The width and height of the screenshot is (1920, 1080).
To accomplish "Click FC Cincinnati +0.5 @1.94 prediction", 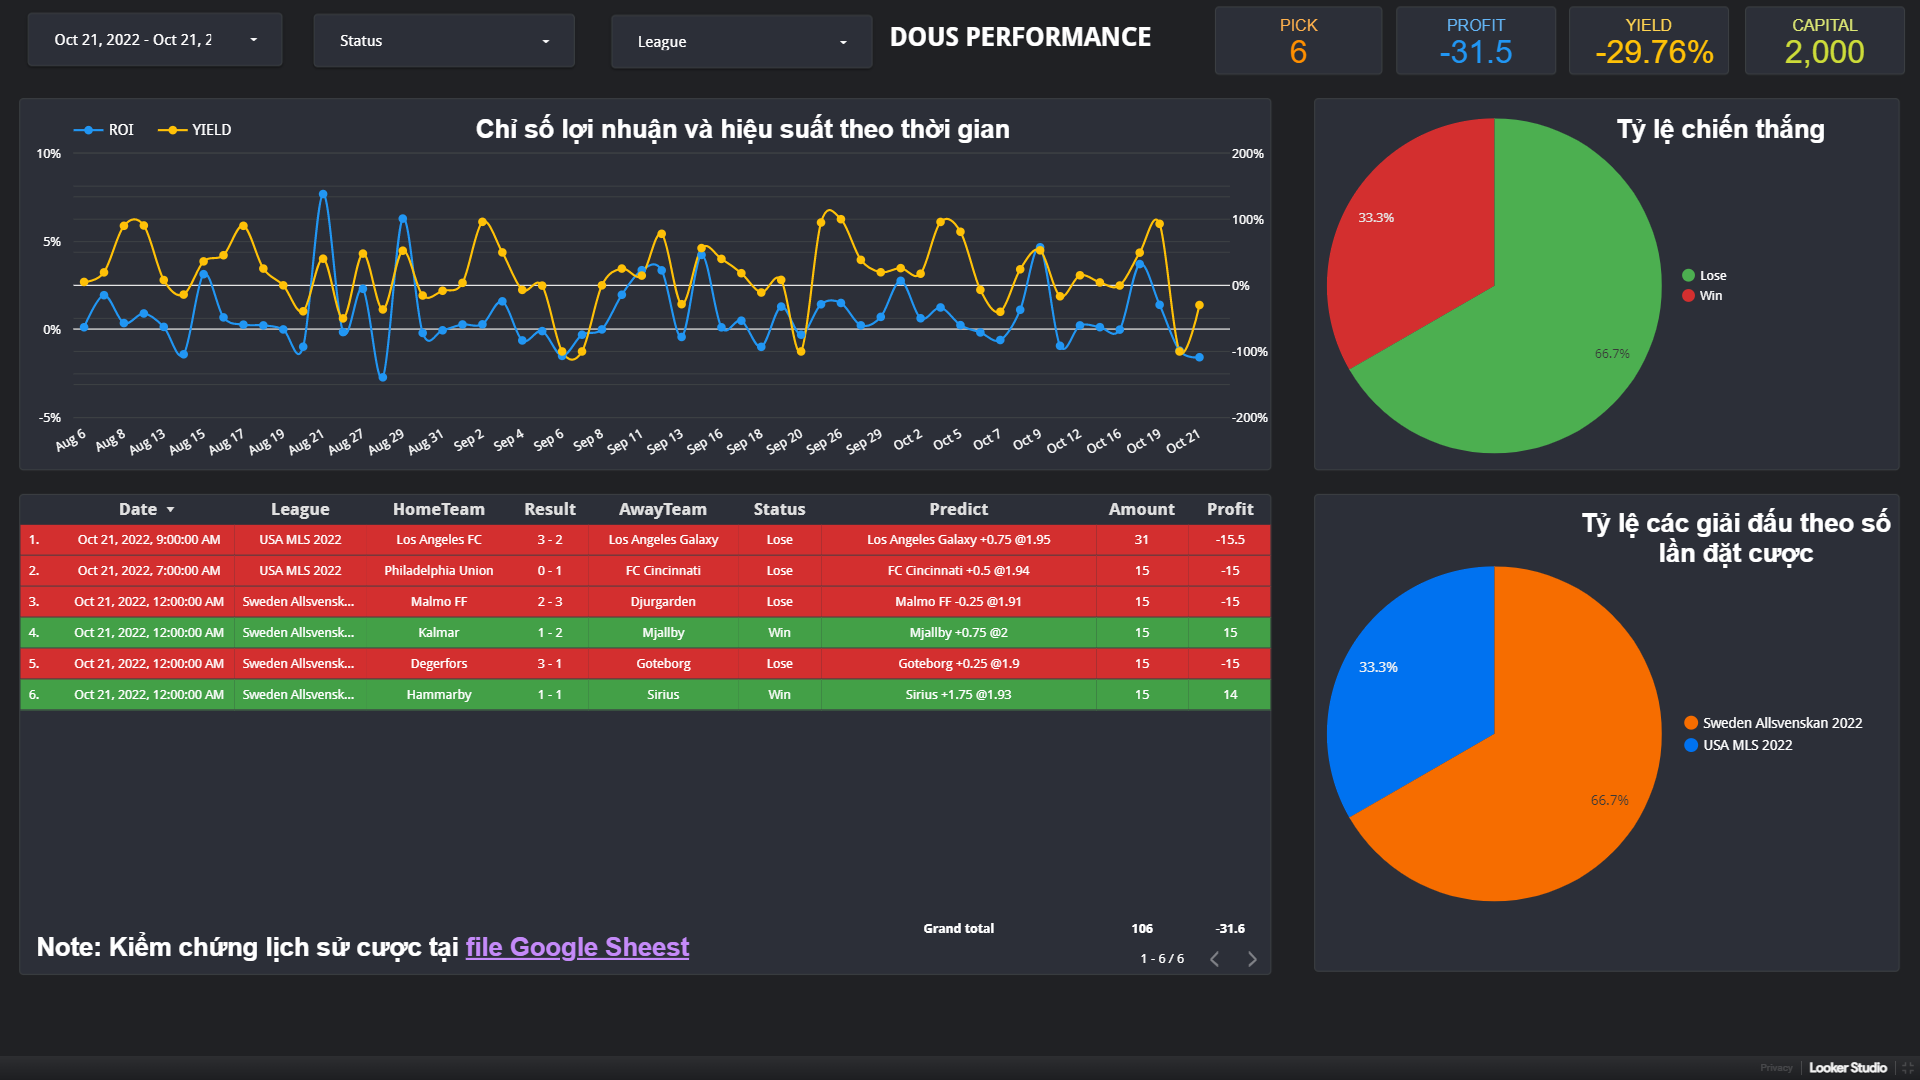I will 958,571.
